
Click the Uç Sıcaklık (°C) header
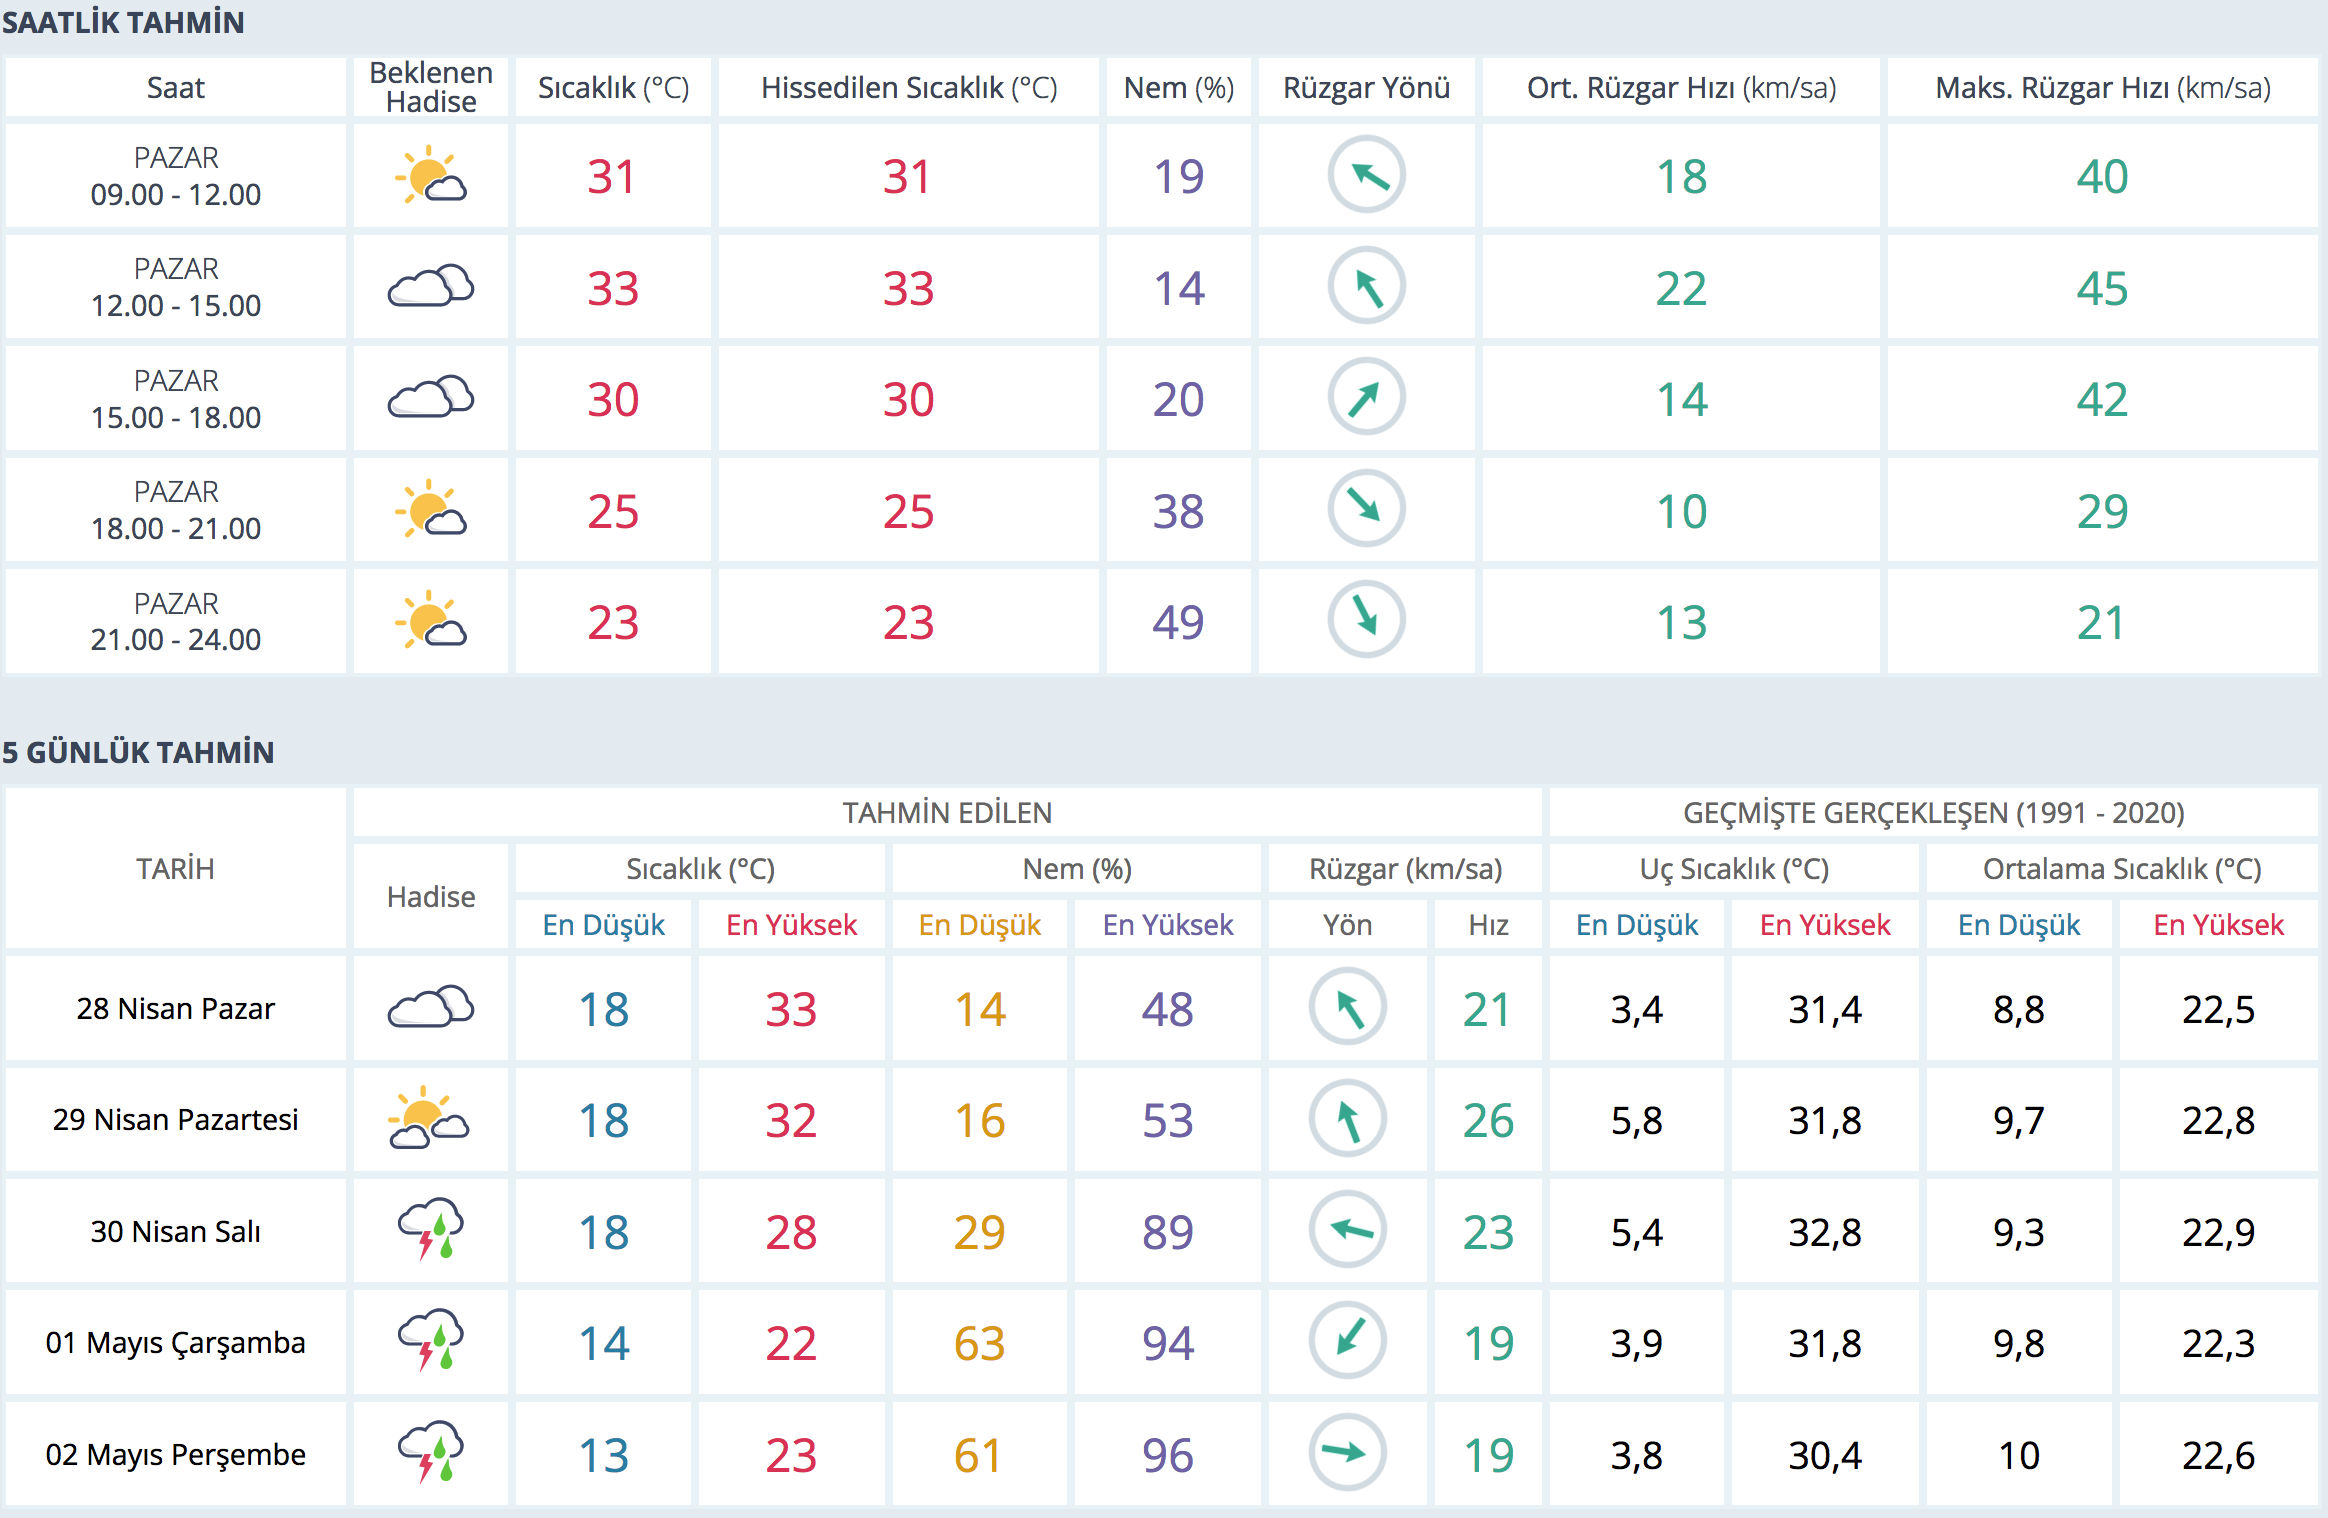point(1734,869)
